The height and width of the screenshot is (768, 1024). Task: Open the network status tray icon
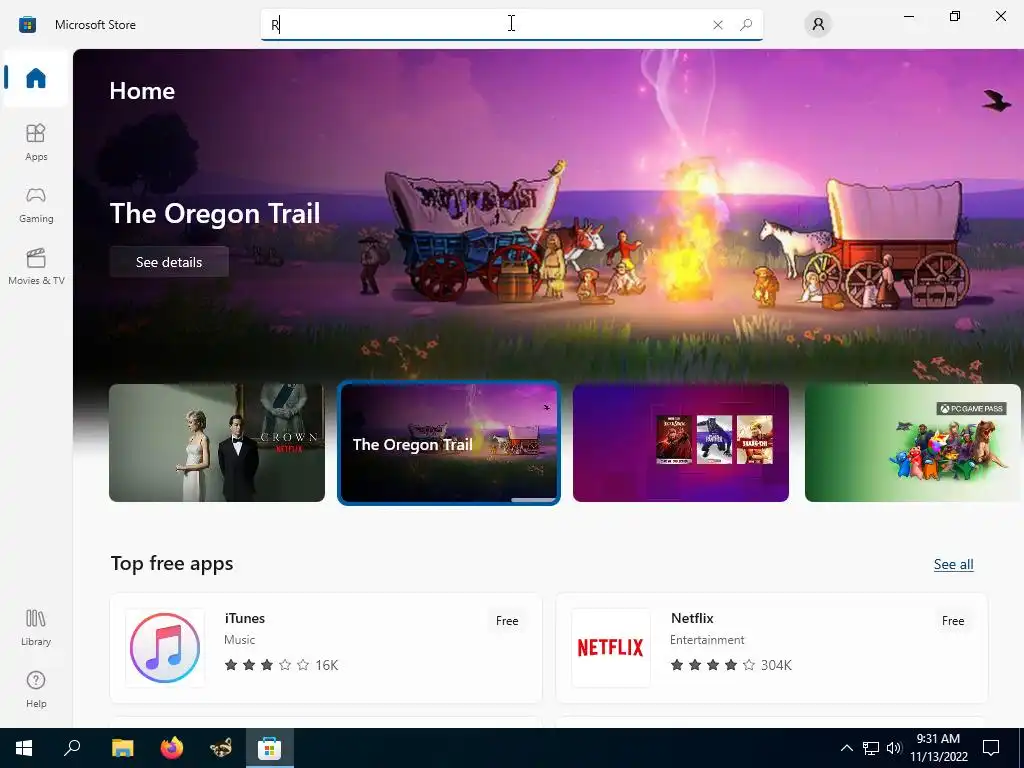pyautogui.click(x=871, y=748)
